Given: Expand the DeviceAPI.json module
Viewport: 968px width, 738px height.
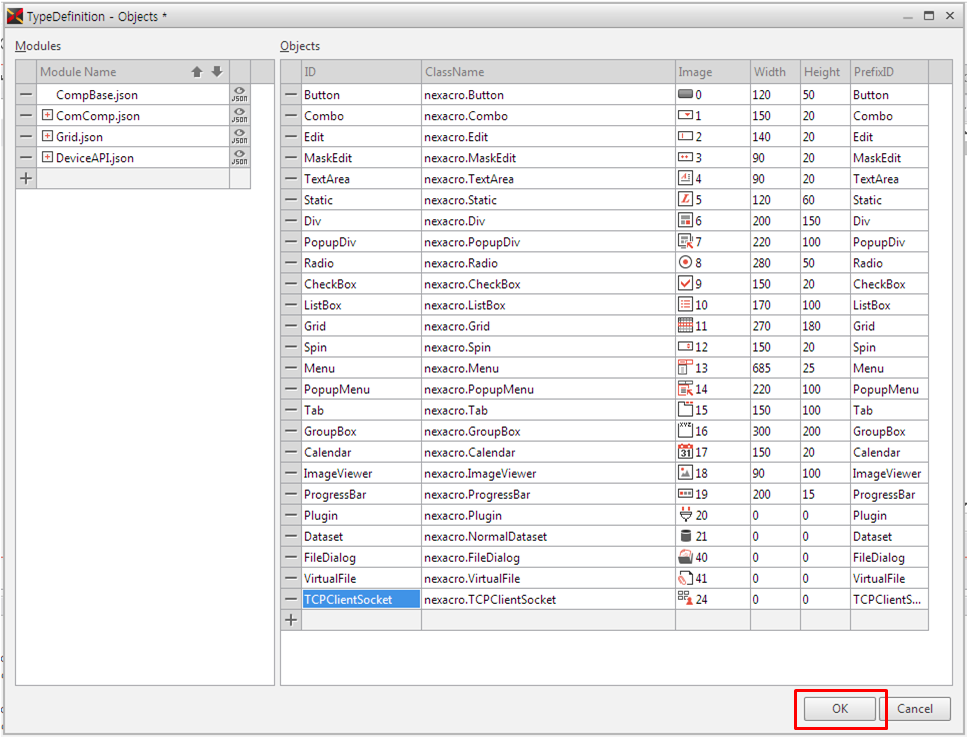Looking at the screenshot, I should [x=47, y=158].
